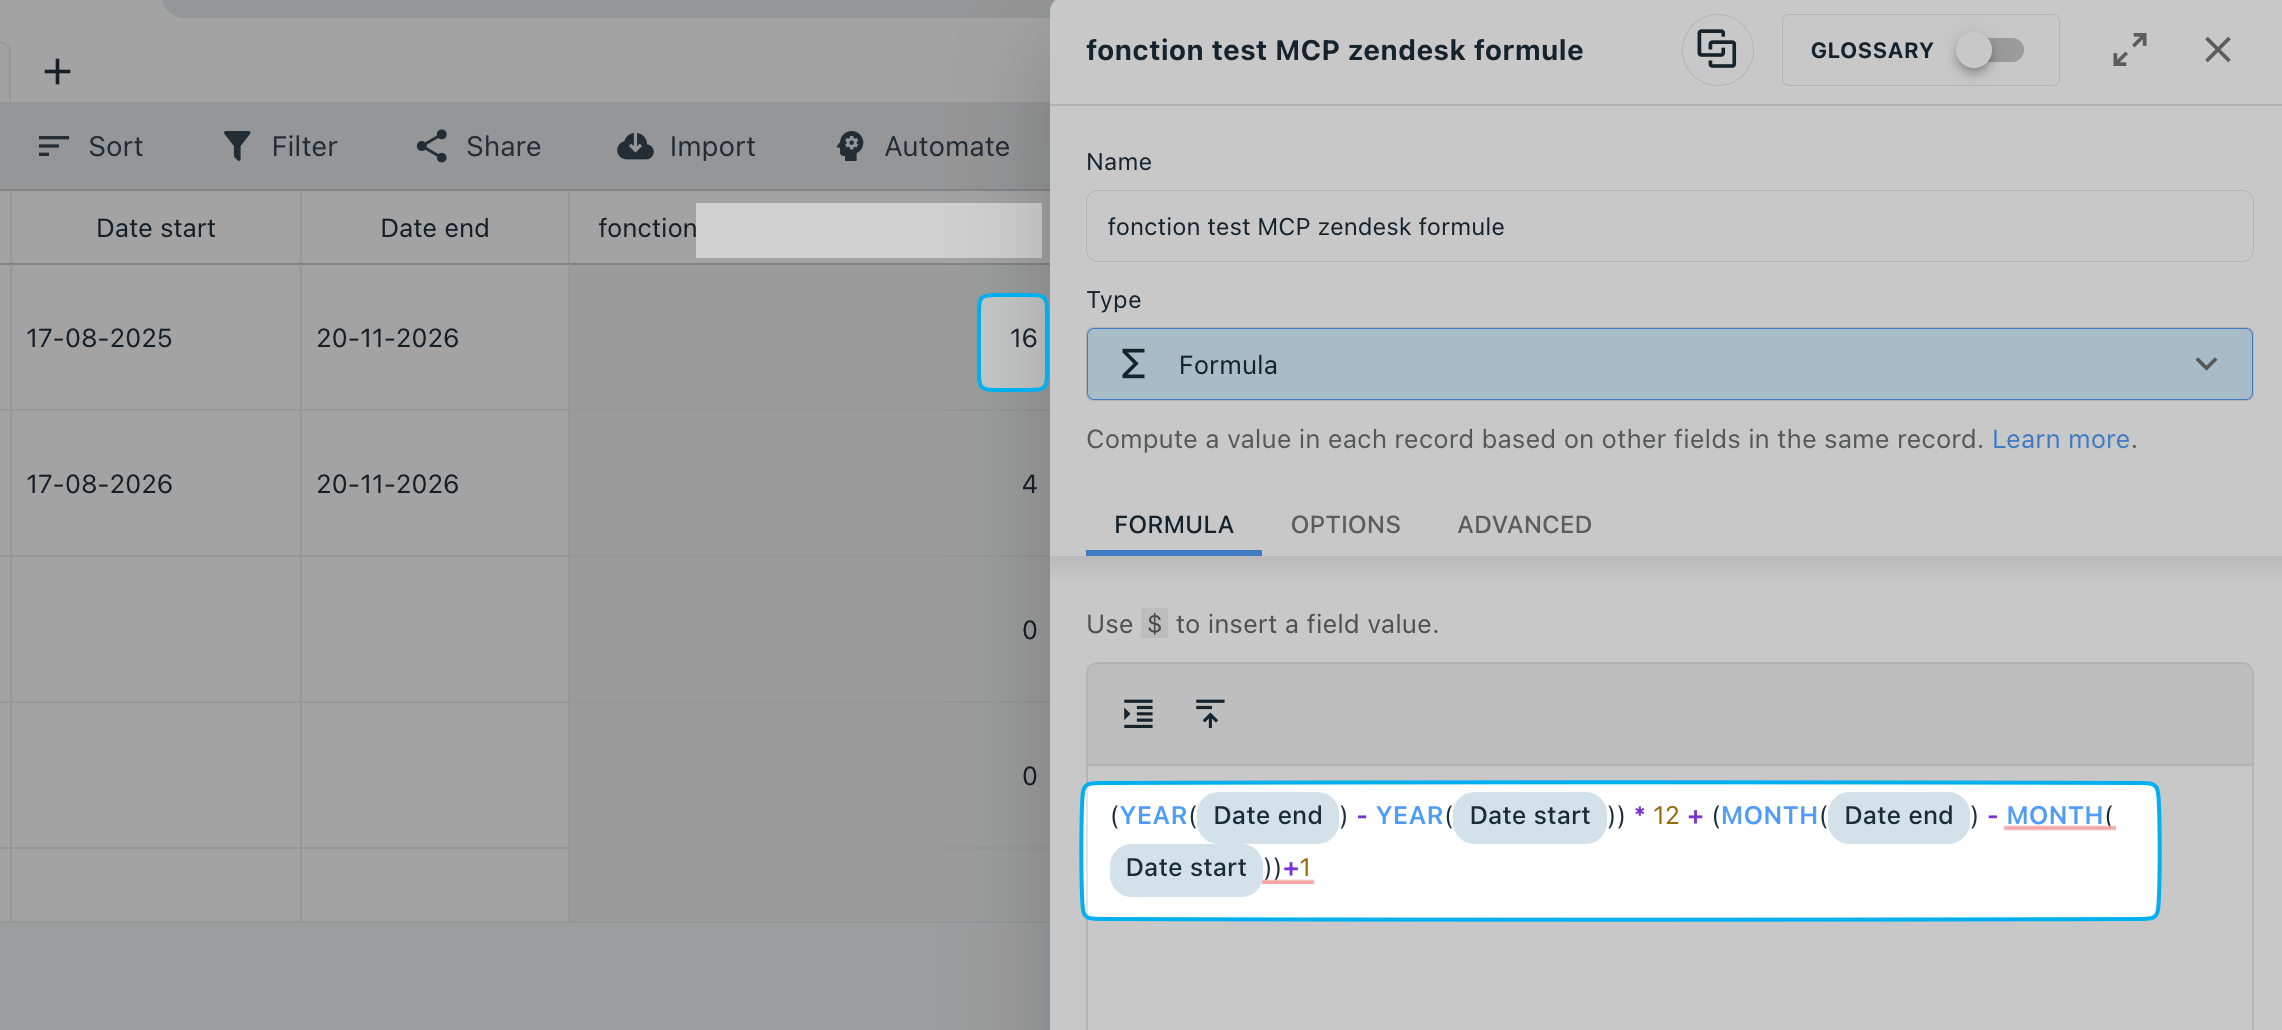This screenshot has width=2282, height=1030.
Task: Open the Formula type dropdown
Action: tap(1669, 364)
